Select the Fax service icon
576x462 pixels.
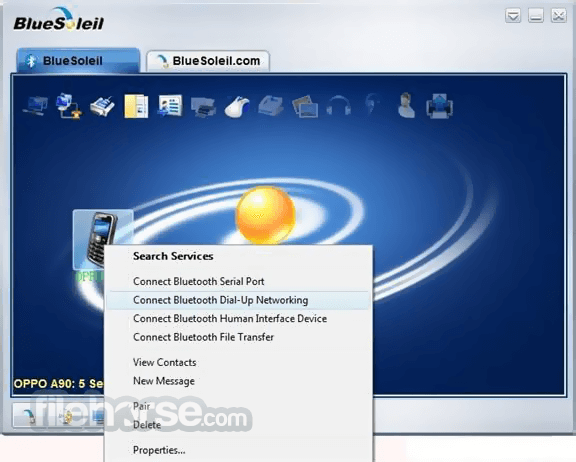click(271, 106)
